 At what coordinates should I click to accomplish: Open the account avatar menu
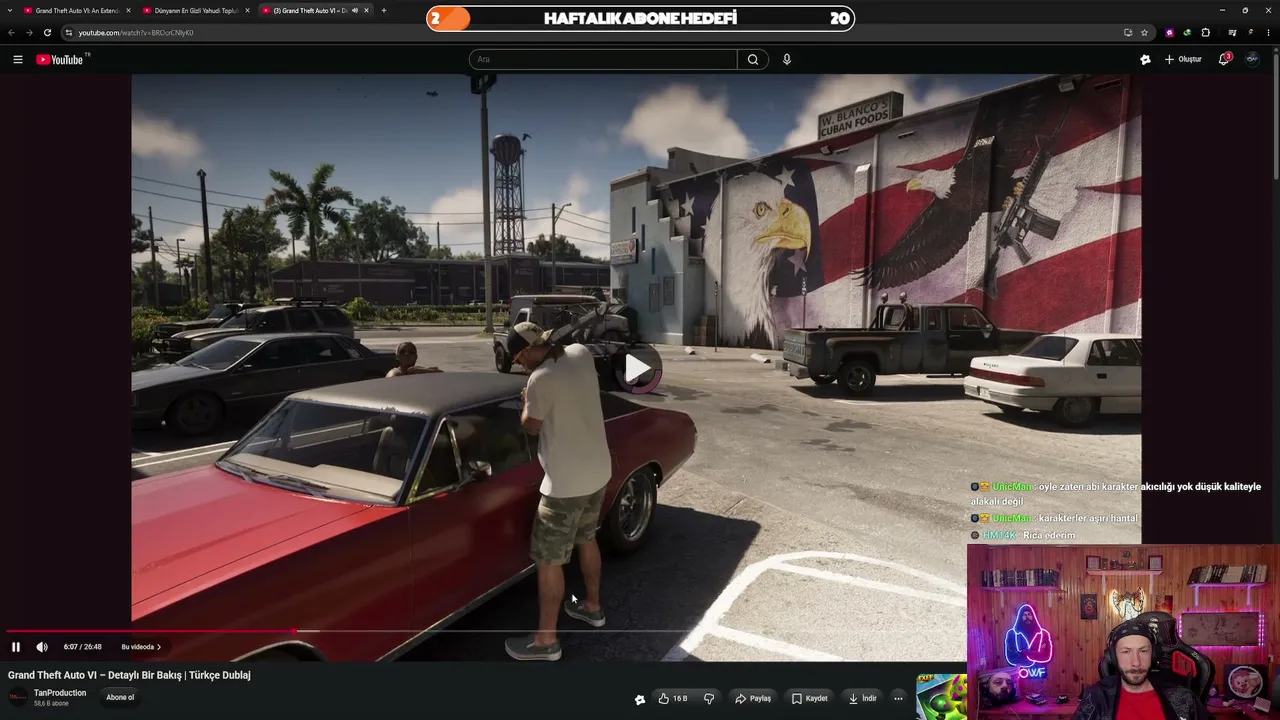[1252, 60]
